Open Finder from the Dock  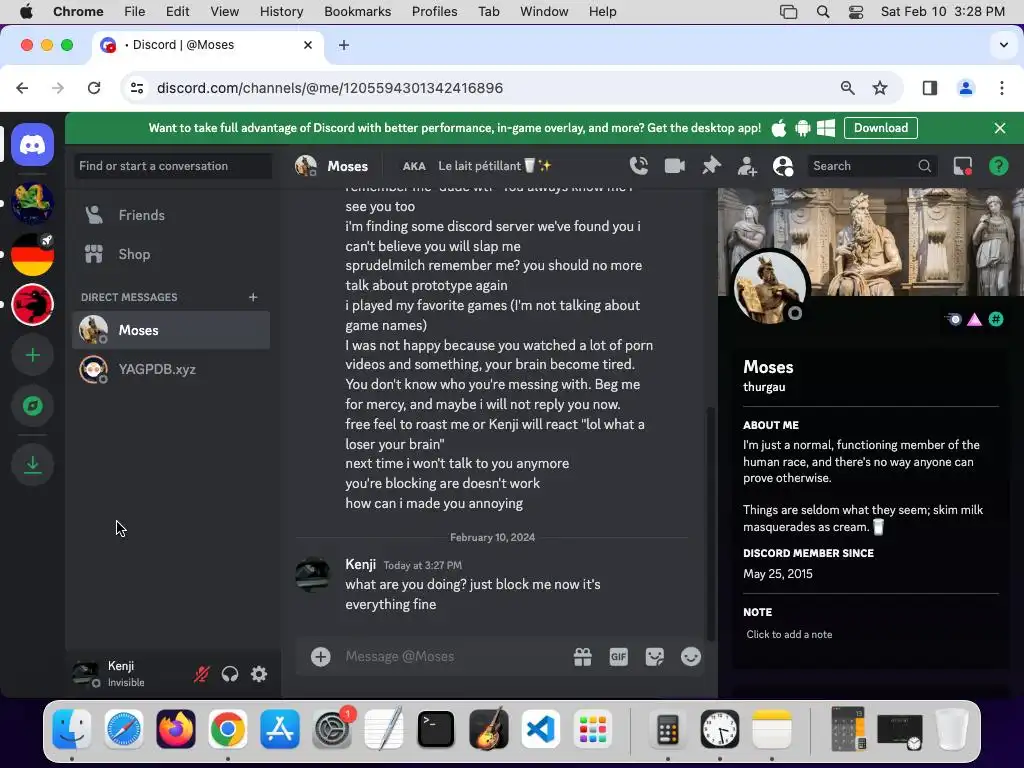[x=72, y=729]
